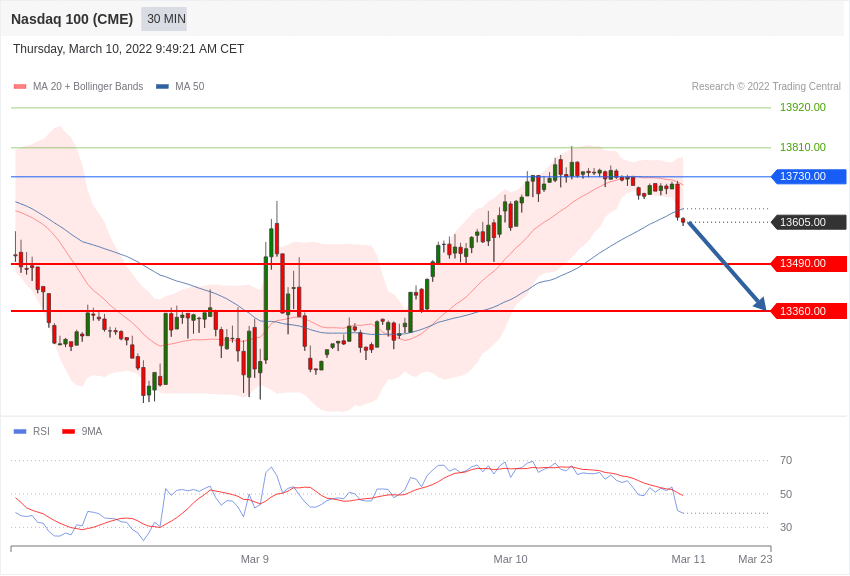Viewport: 850px width, 576px height.
Task: Click the RSI 70 level label
Action: coord(786,461)
